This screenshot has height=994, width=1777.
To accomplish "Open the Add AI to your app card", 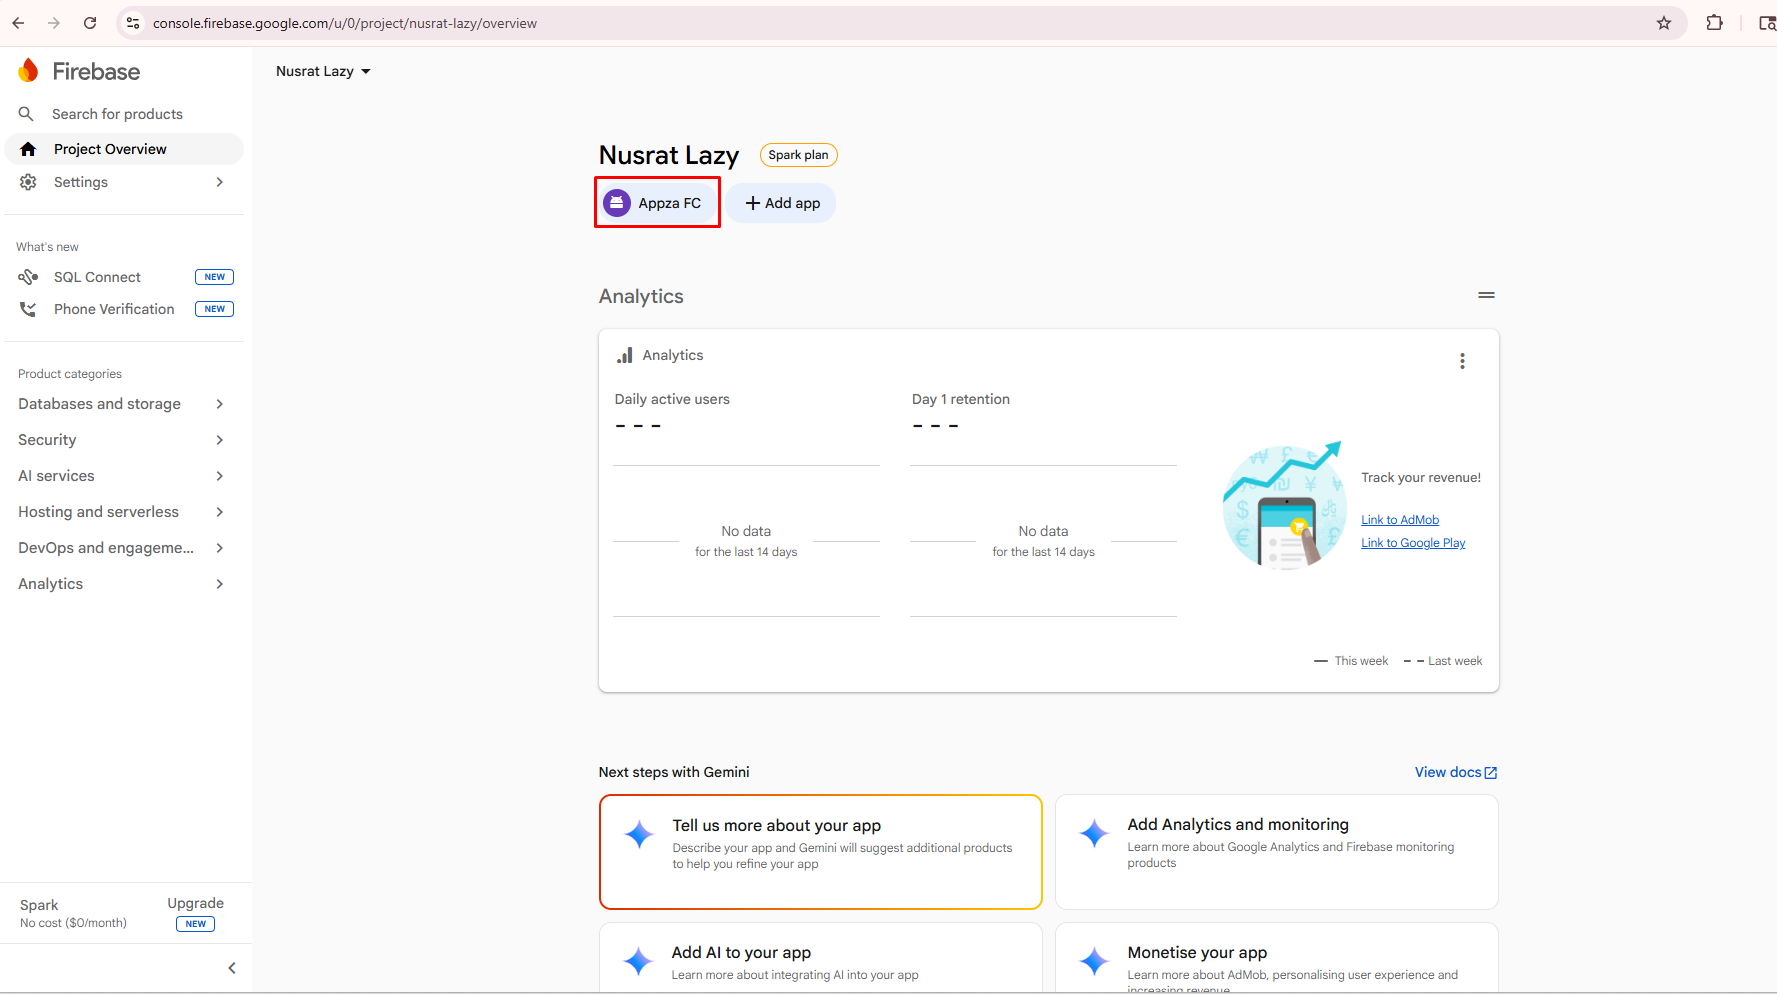I will pos(820,958).
